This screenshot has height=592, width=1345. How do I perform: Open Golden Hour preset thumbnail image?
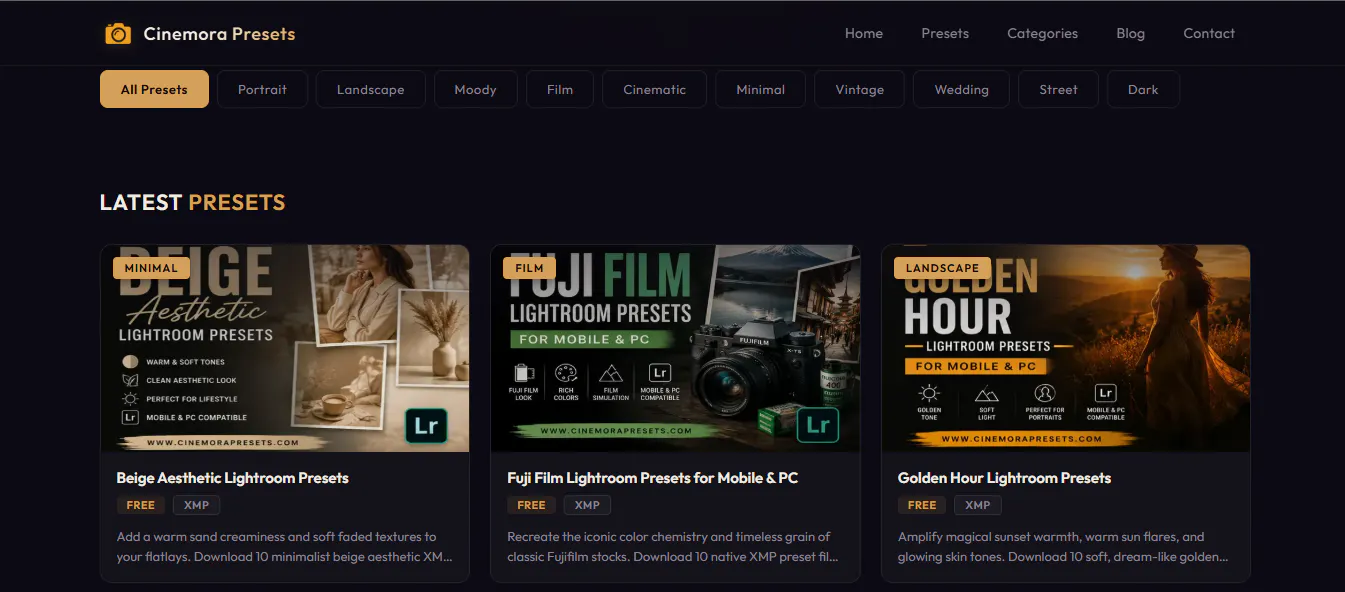(1066, 348)
